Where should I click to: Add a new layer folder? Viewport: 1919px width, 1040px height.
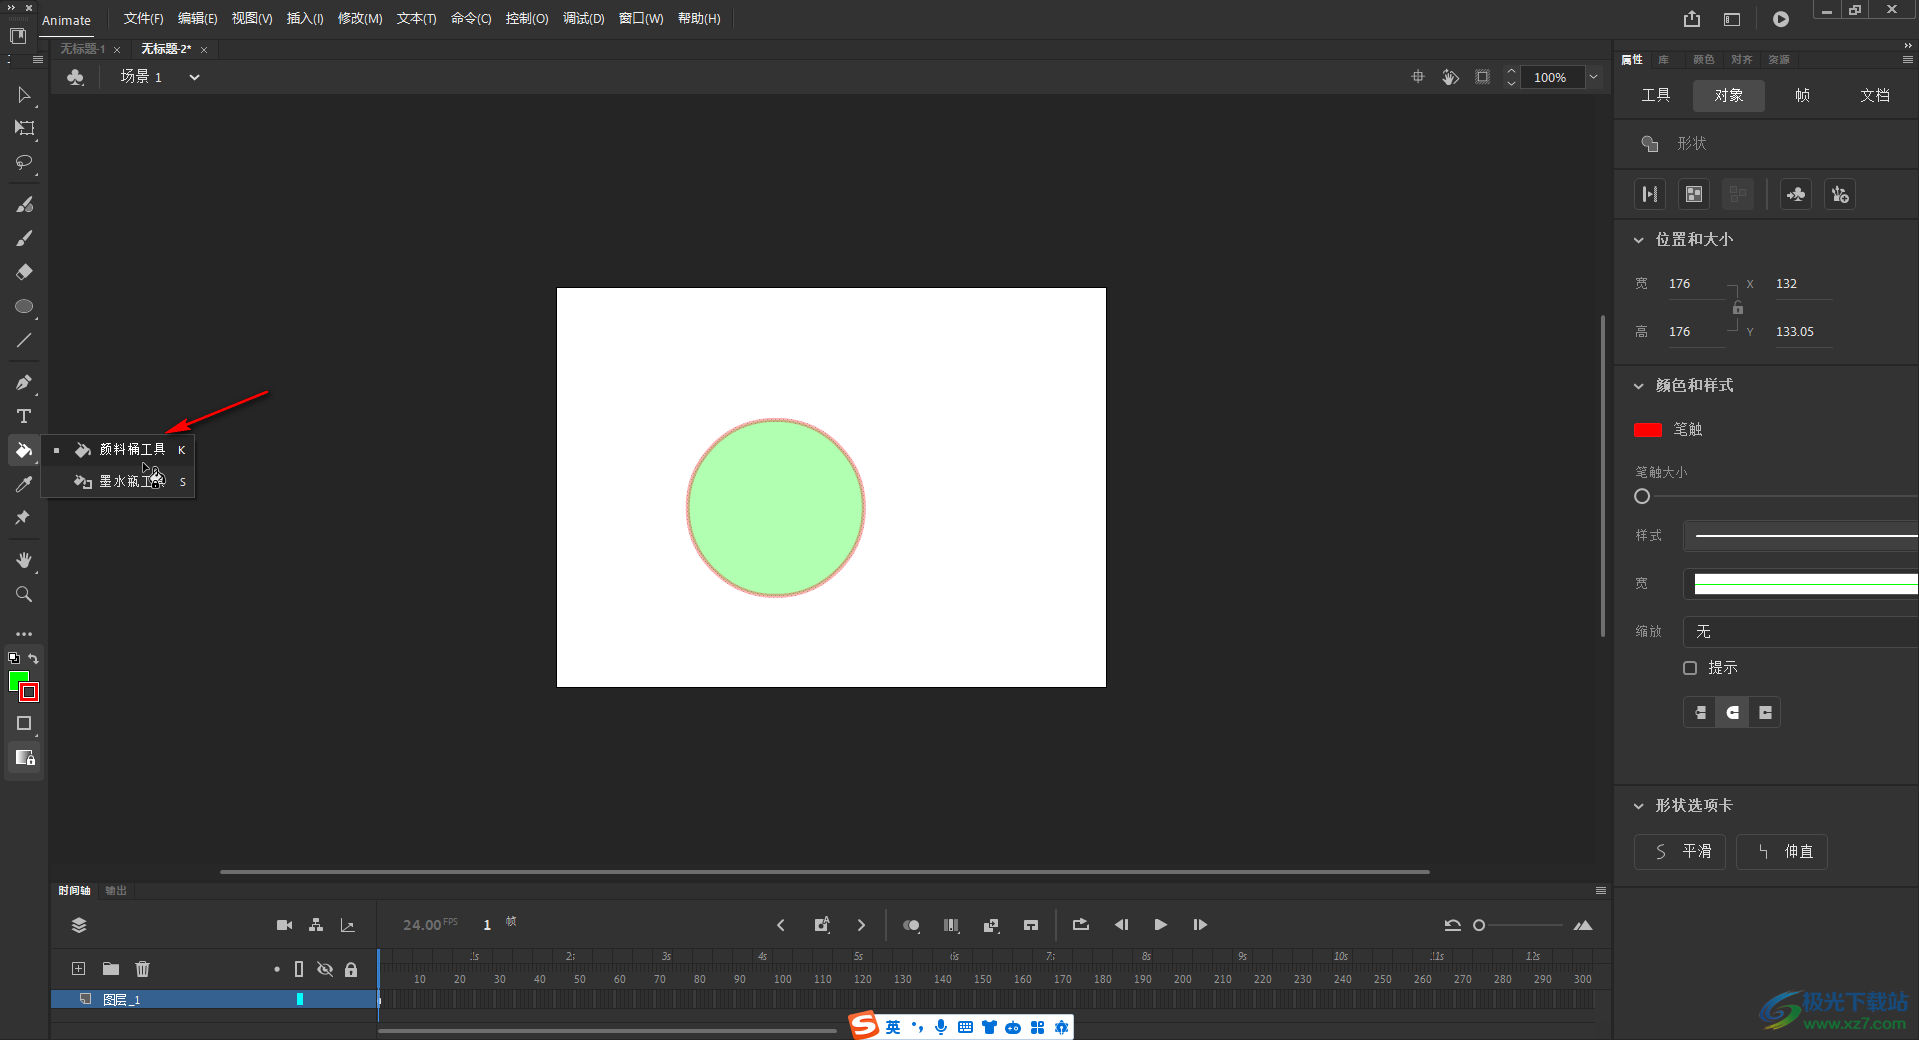(x=111, y=968)
